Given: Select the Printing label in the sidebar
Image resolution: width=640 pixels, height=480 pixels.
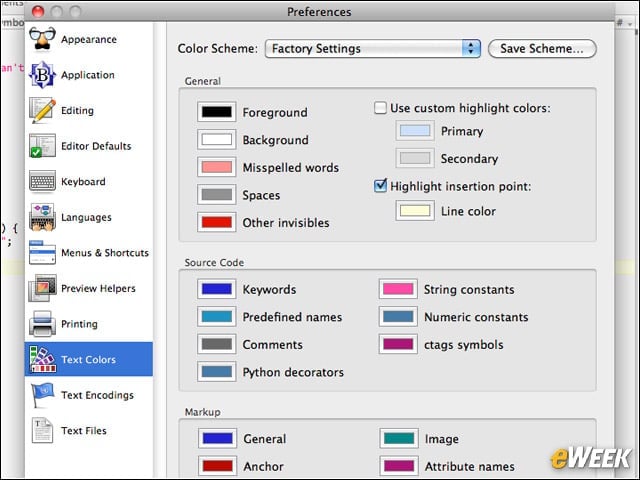Looking at the screenshot, I should point(79,324).
